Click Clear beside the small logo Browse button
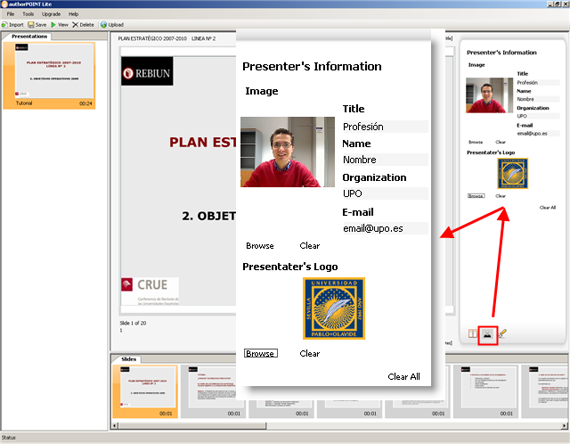The width and height of the screenshot is (570, 444). [x=500, y=196]
